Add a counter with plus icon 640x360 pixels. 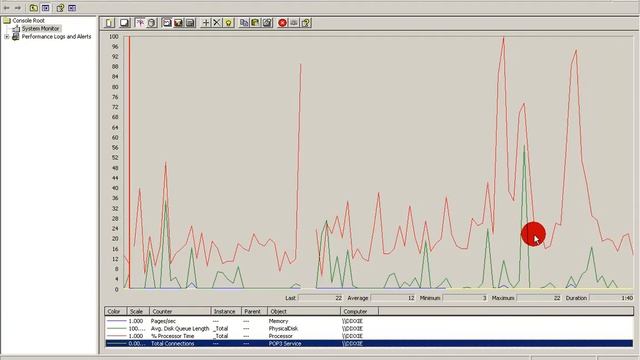(x=206, y=23)
